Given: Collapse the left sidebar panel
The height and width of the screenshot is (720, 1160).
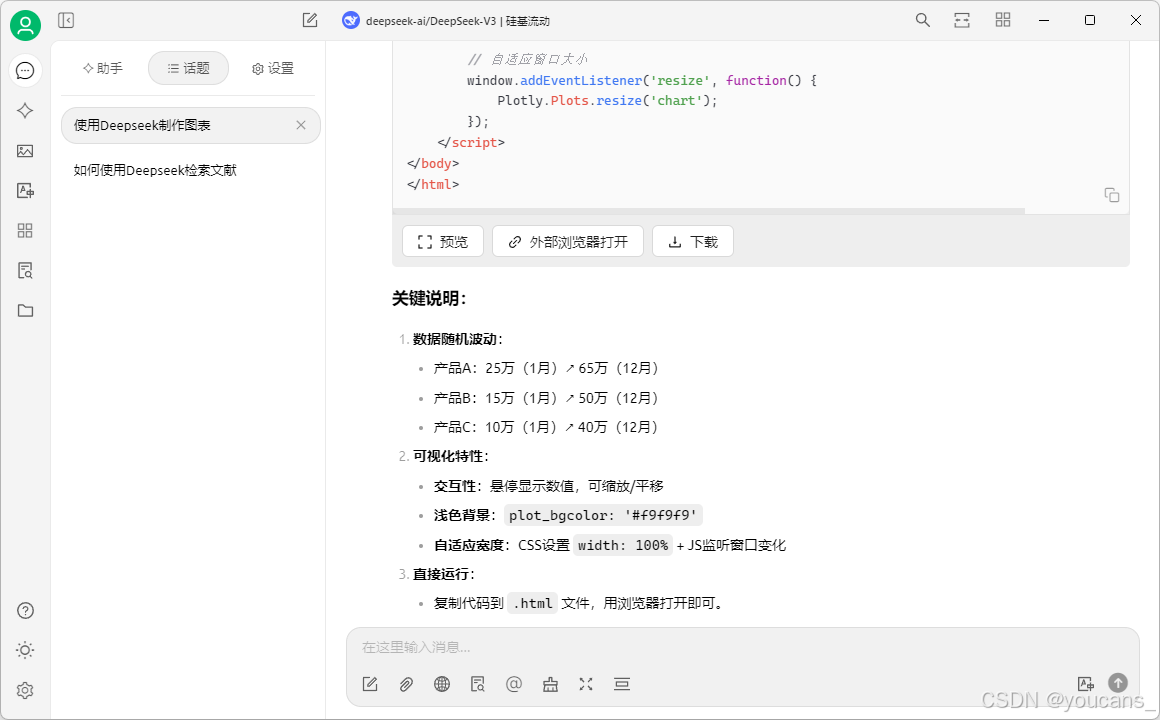Looking at the screenshot, I should 66,20.
